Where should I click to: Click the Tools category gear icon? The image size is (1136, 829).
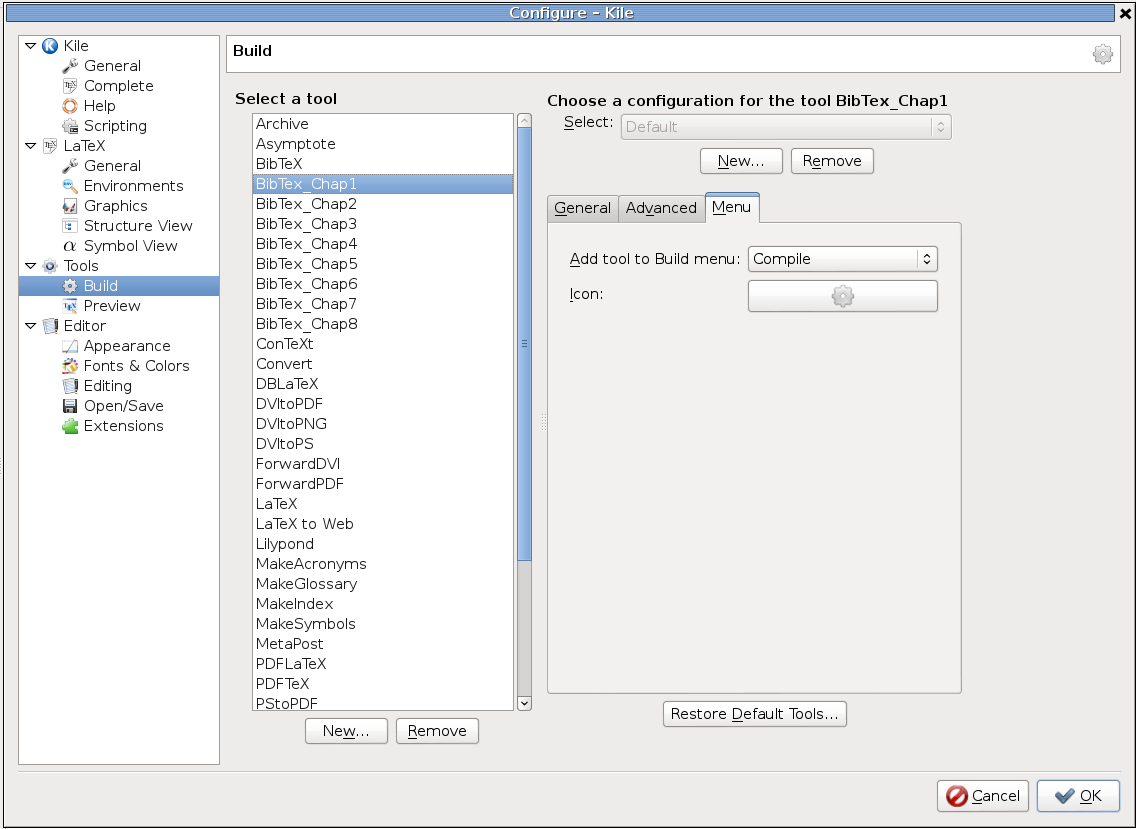pos(50,266)
